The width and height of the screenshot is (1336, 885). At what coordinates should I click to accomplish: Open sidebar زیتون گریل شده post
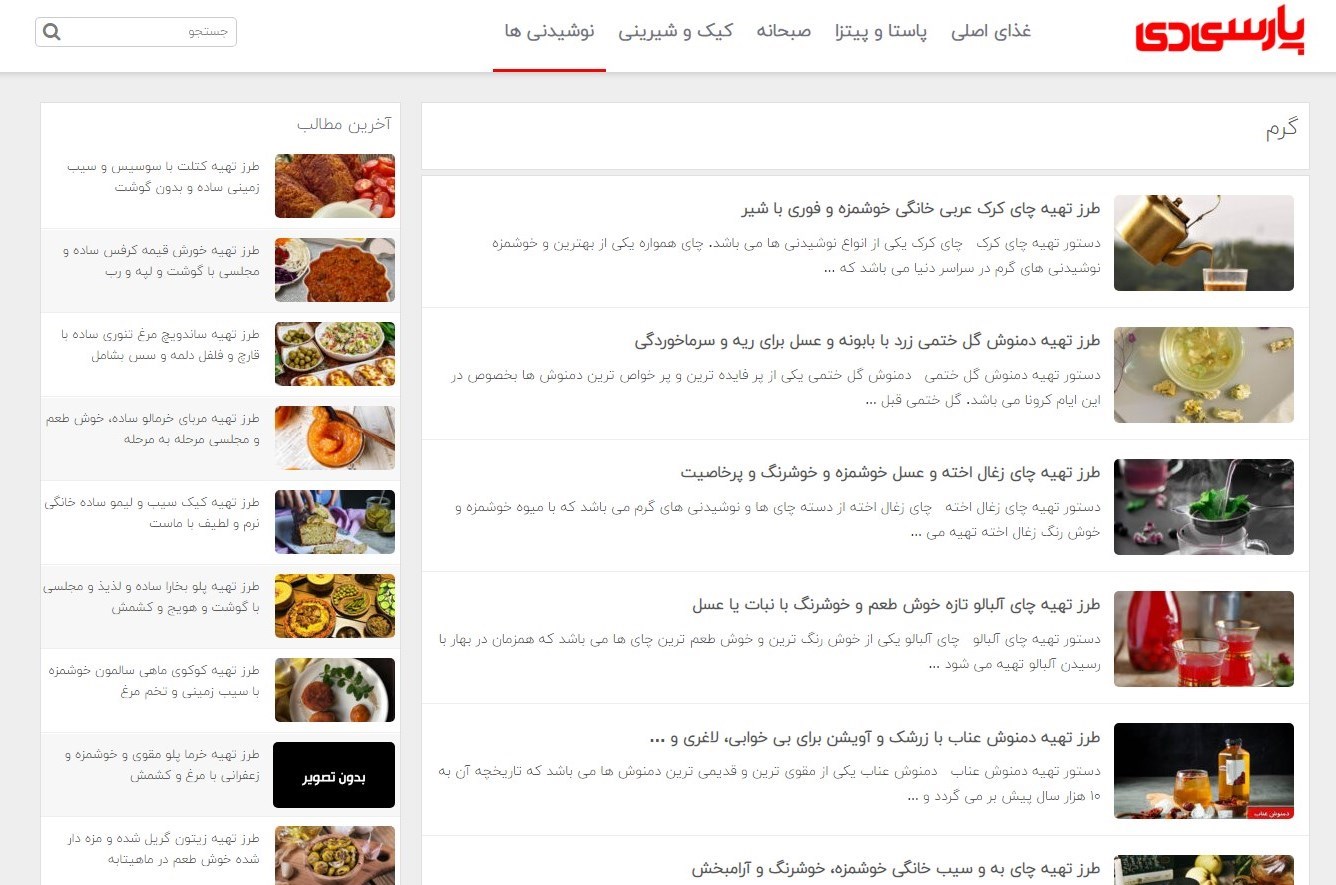[163, 848]
